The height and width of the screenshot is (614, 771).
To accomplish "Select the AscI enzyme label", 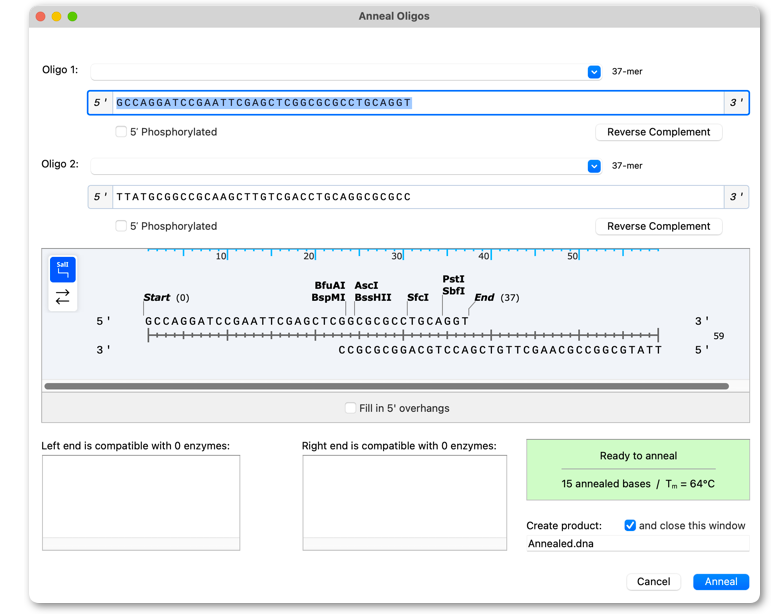I will 366,286.
